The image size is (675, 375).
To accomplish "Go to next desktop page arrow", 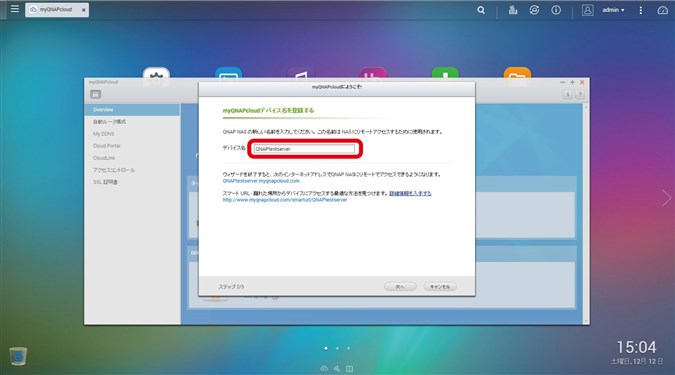I will pyautogui.click(x=666, y=198).
